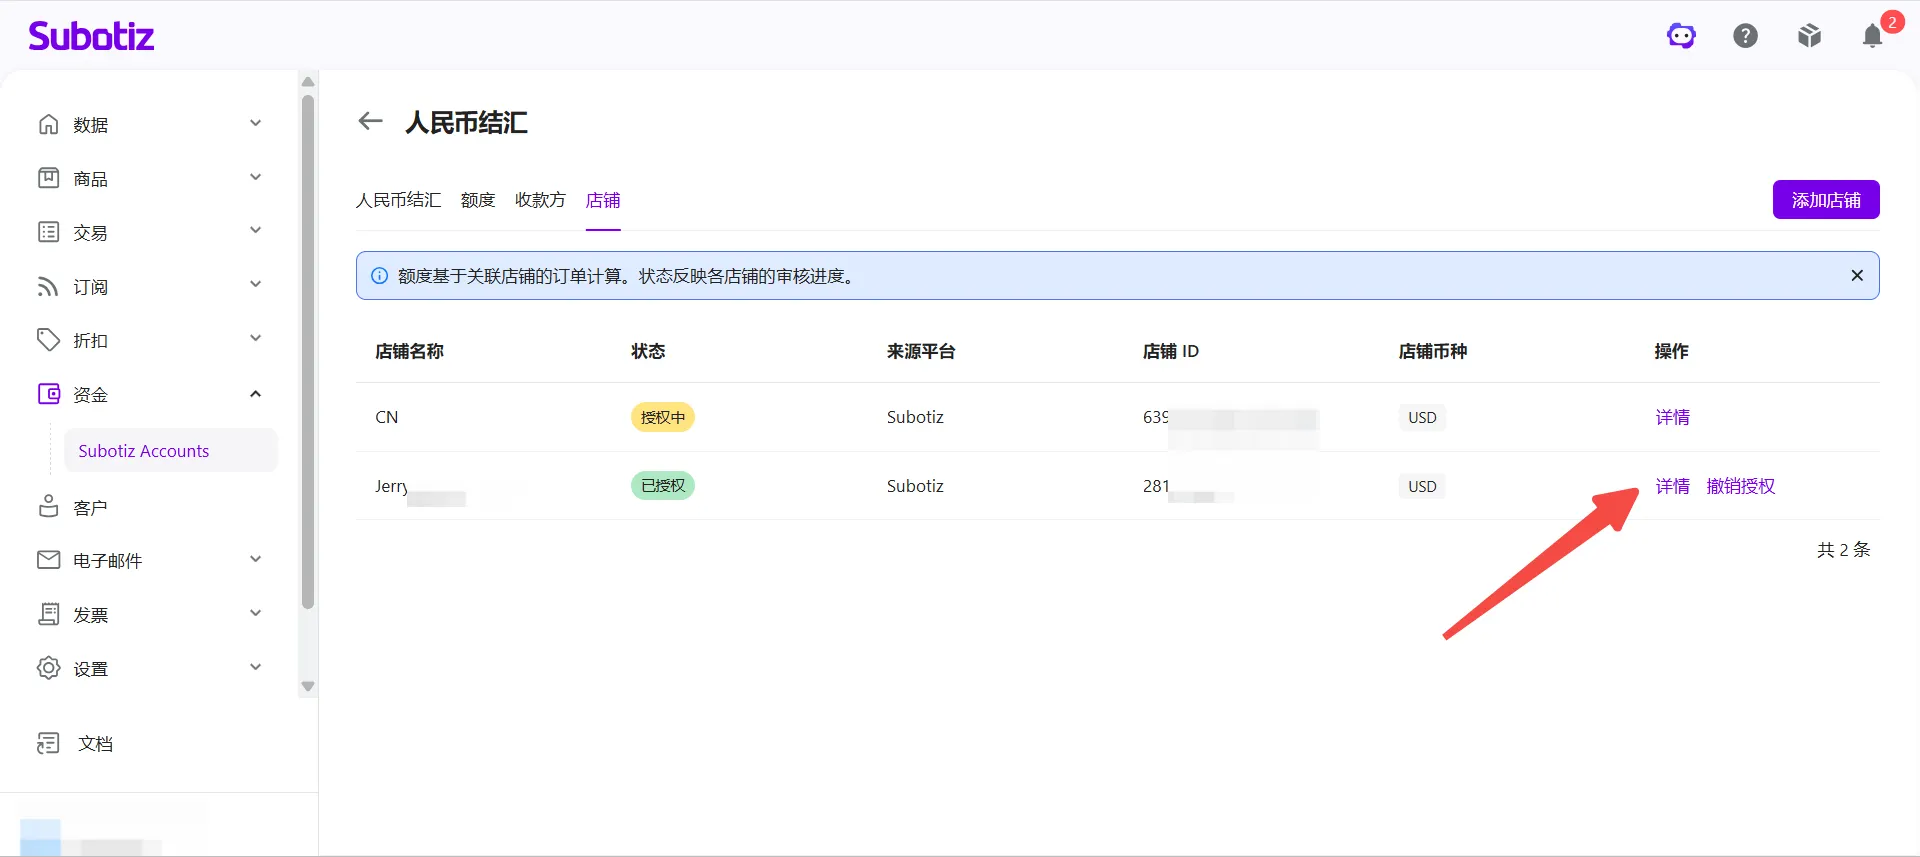Image resolution: width=1920 pixels, height=857 pixels.
Task: Click the 设置 gear icon in sidebar
Action: coord(48,668)
